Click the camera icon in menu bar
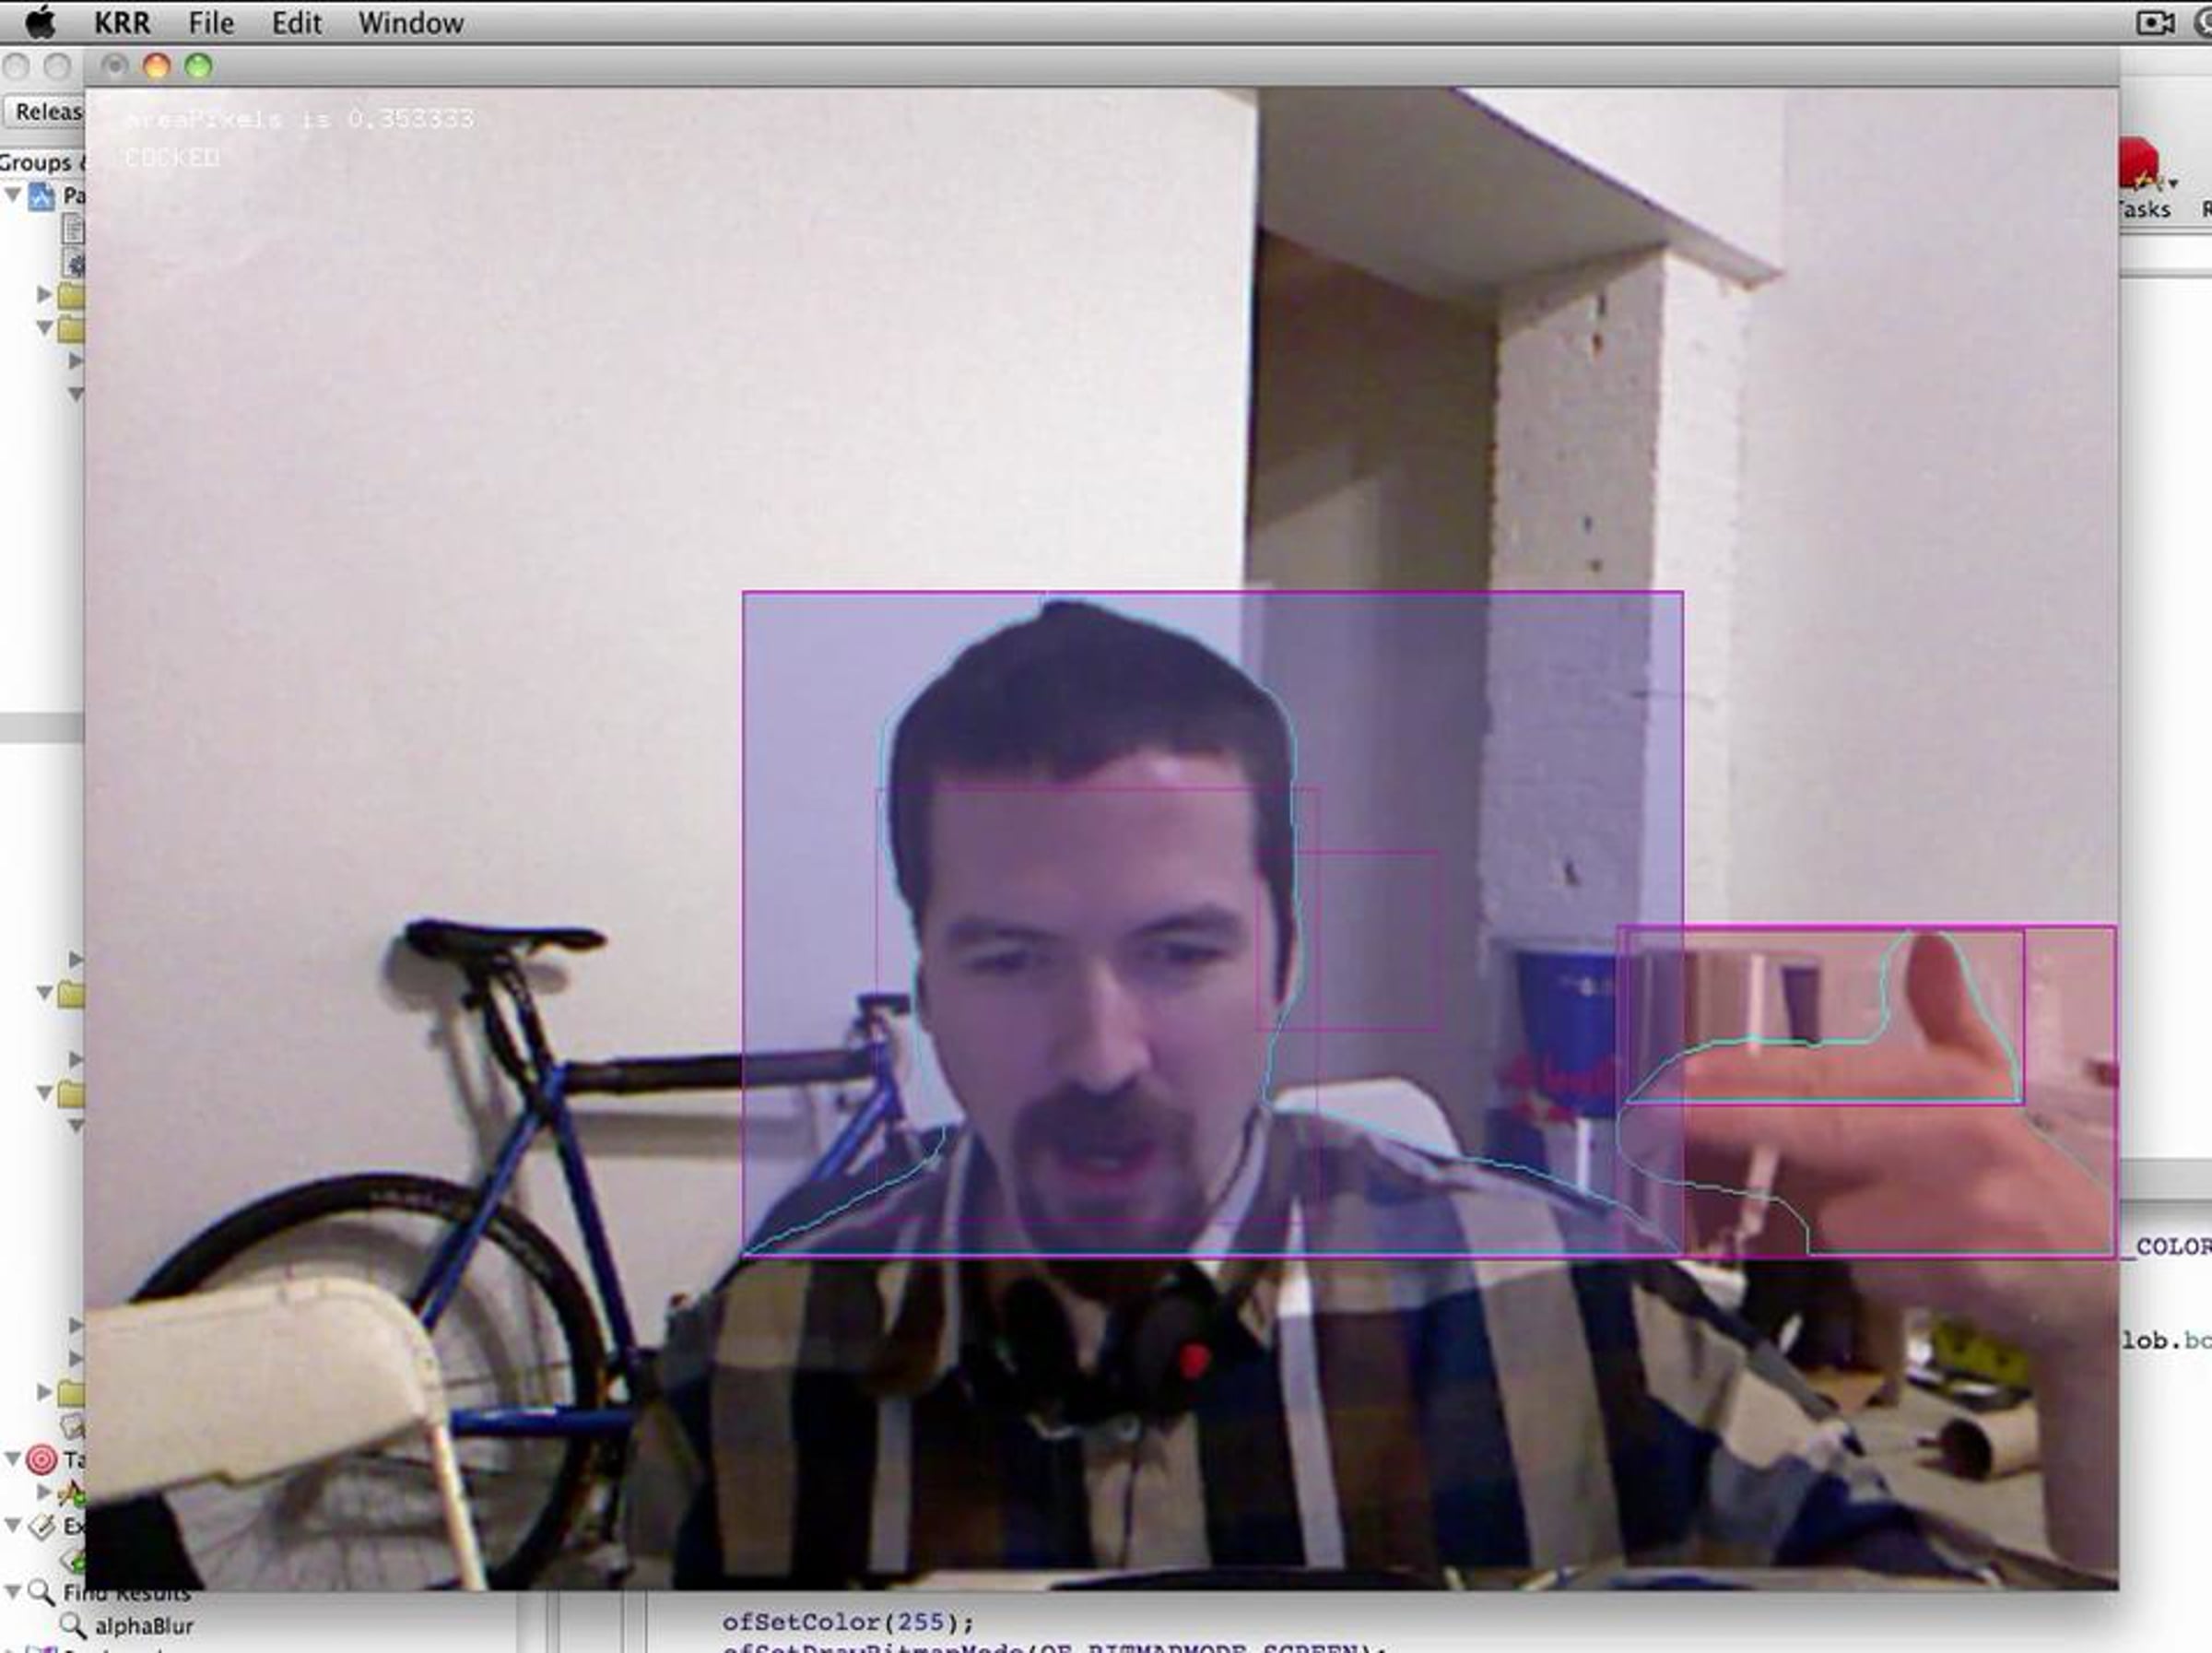 2155,22
